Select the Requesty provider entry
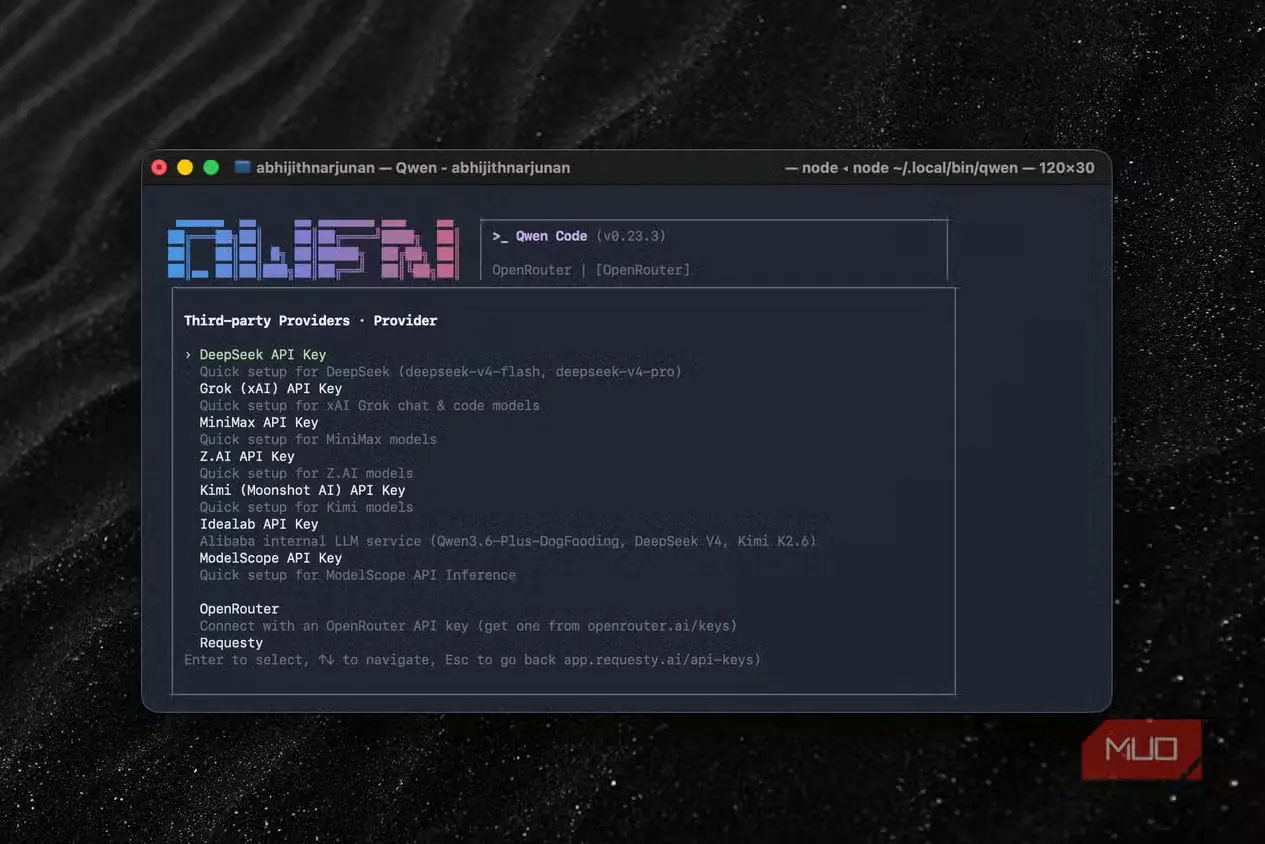The height and width of the screenshot is (844, 1265). 231,643
